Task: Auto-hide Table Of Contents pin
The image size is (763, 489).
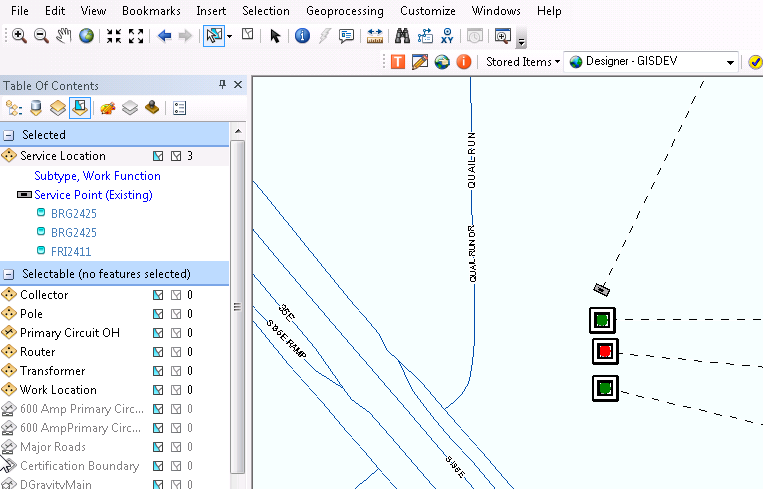Action: pyautogui.click(x=222, y=85)
